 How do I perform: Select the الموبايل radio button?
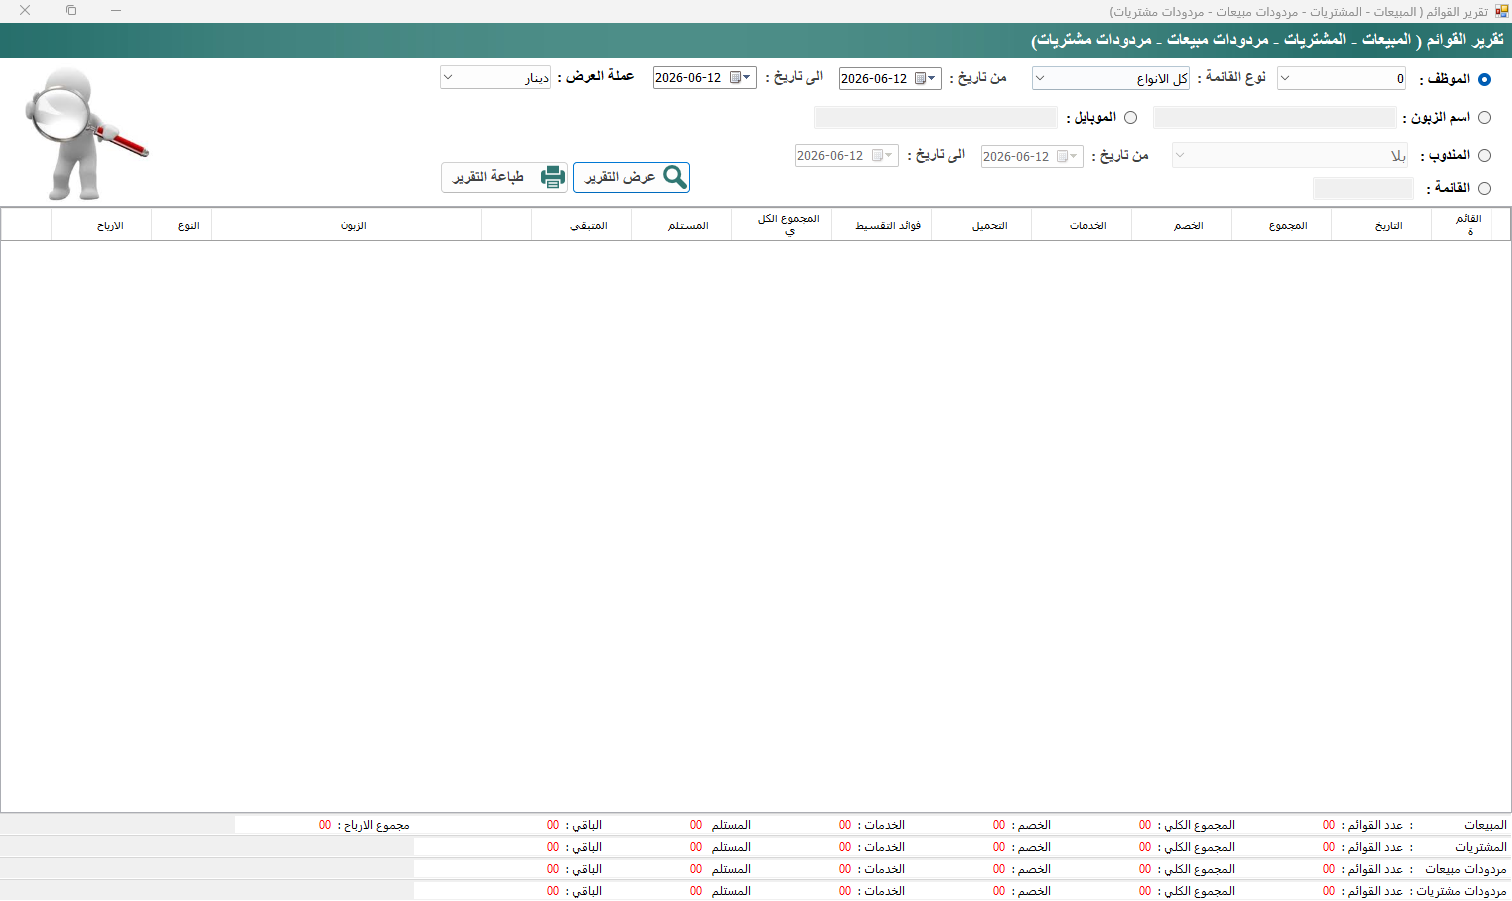[1130, 118]
